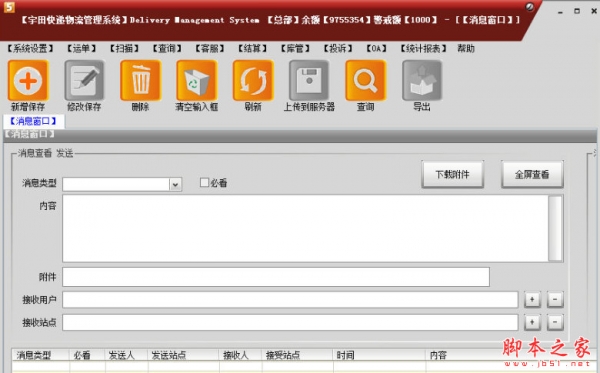
Task: Click the 查询 magnifier icon
Action: point(365,80)
